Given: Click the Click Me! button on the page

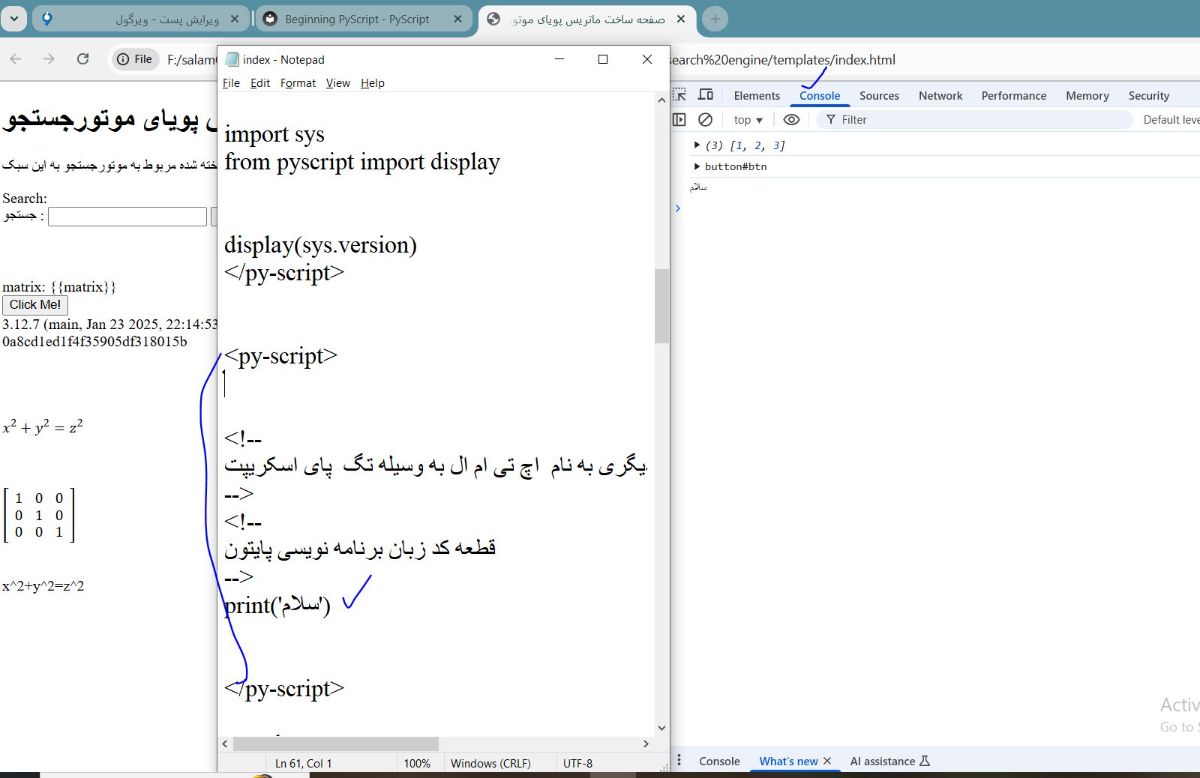Looking at the screenshot, I should [34, 304].
